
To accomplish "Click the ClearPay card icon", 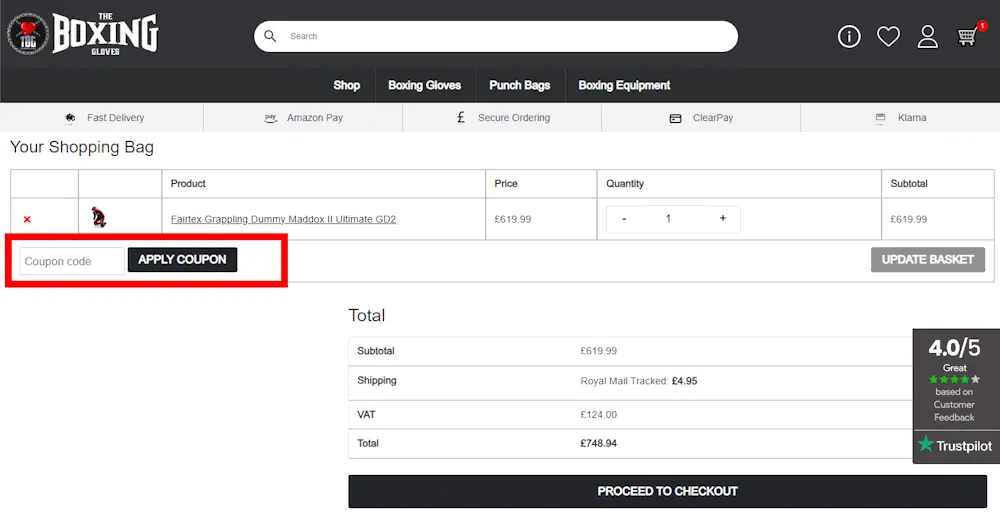I will [675, 118].
